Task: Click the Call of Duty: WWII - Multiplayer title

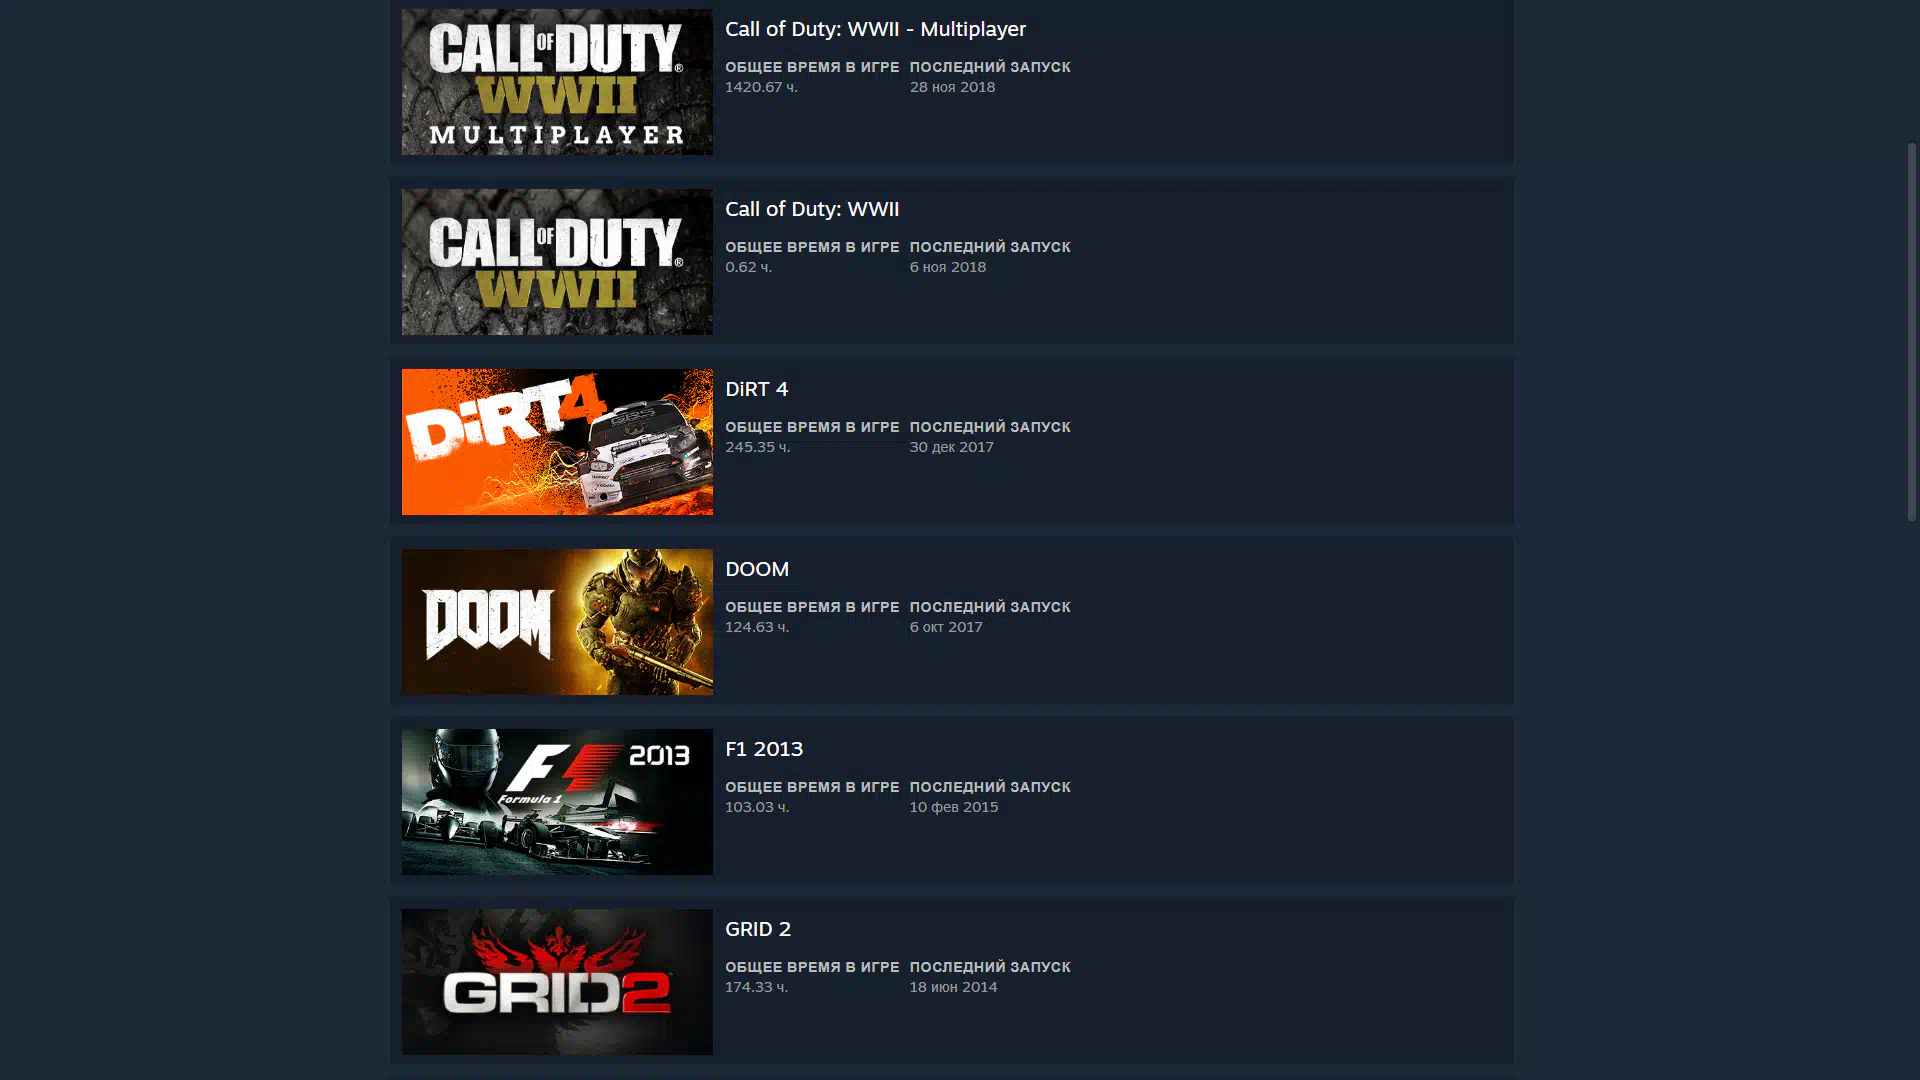Action: [x=875, y=29]
